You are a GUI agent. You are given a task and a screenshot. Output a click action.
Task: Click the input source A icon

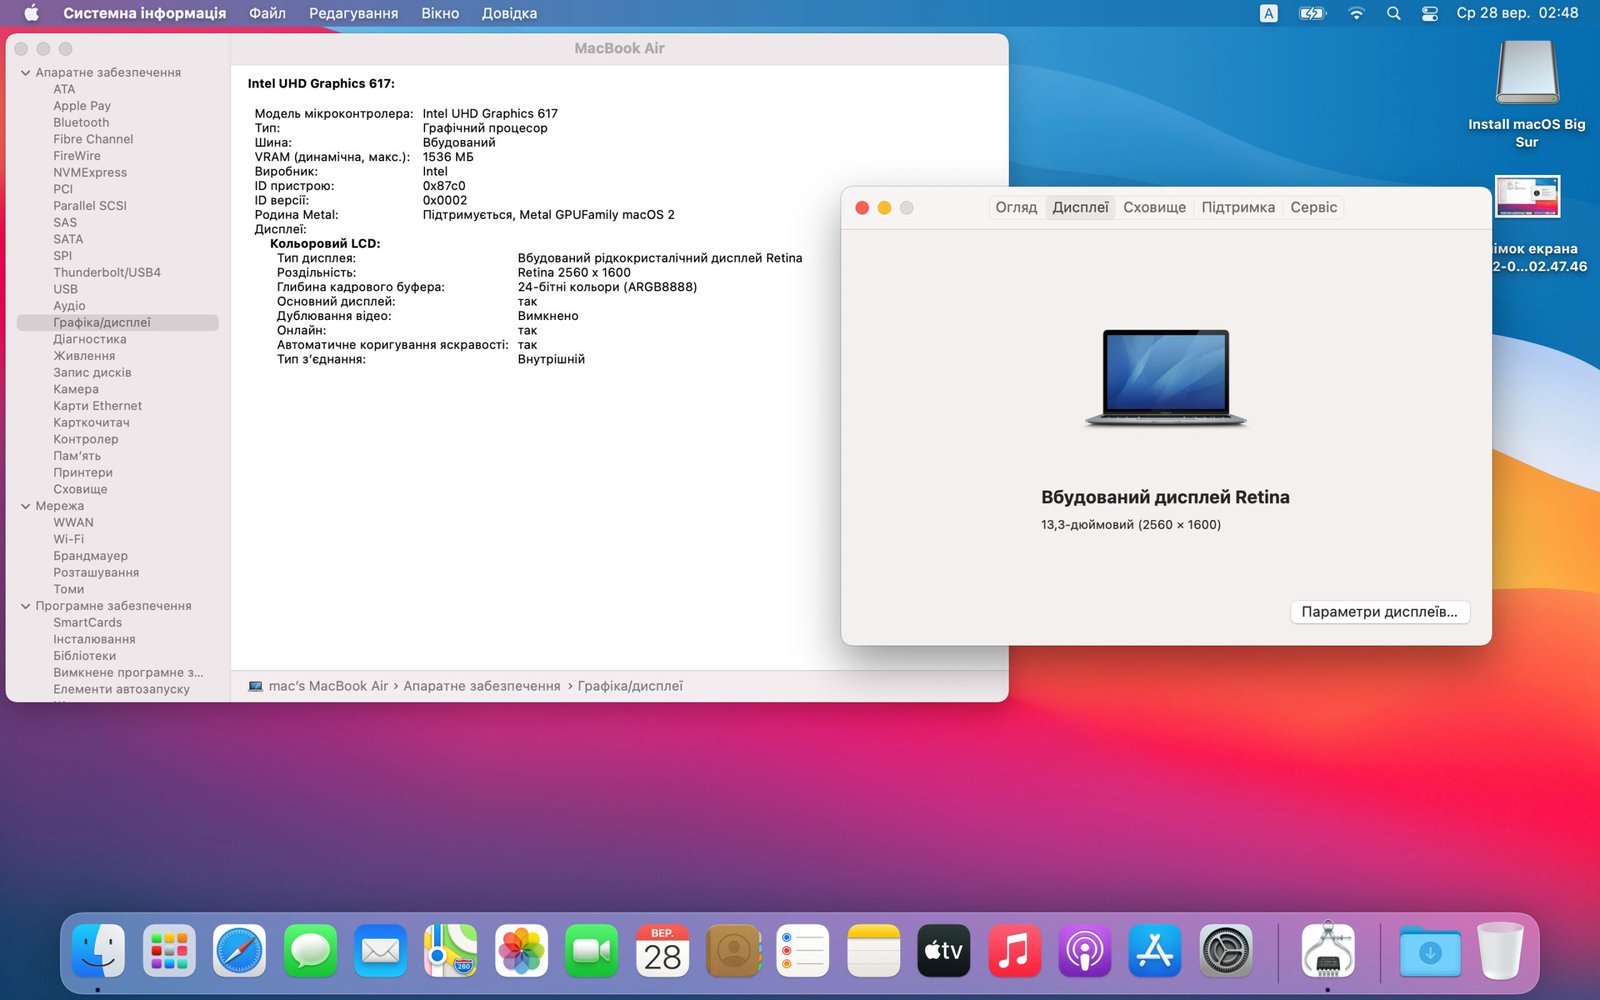pos(1268,13)
